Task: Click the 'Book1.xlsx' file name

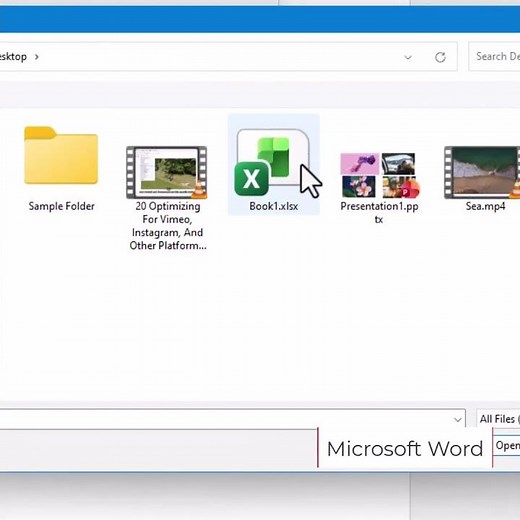Action: point(274,206)
